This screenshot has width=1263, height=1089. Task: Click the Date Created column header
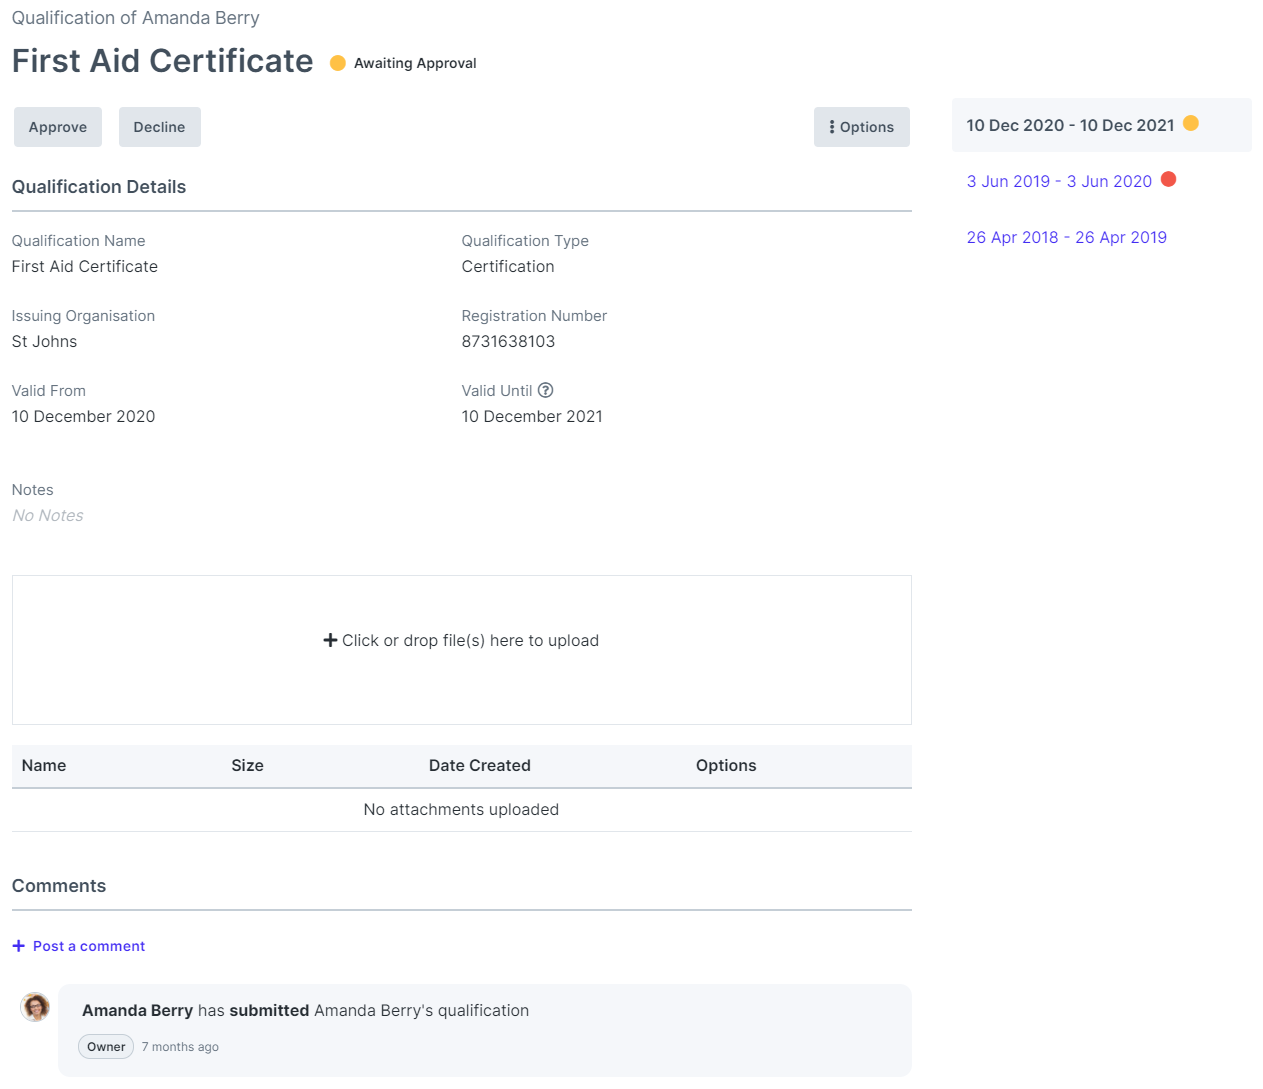point(479,765)
